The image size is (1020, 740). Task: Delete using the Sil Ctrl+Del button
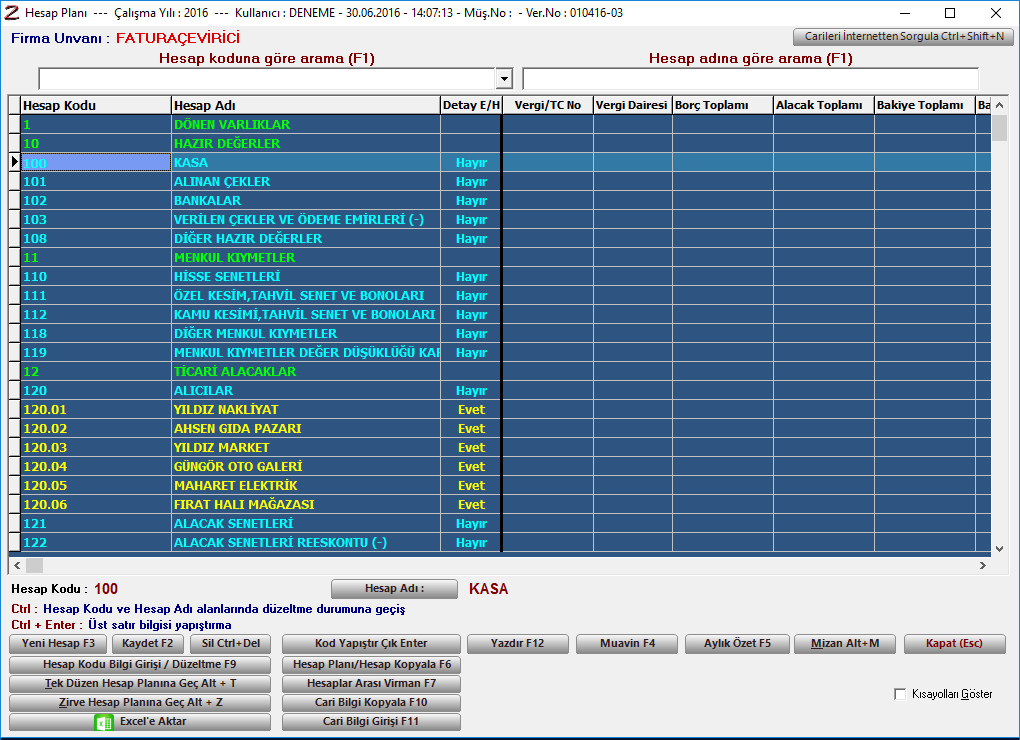pyautogui.click(x=231, y=644)
